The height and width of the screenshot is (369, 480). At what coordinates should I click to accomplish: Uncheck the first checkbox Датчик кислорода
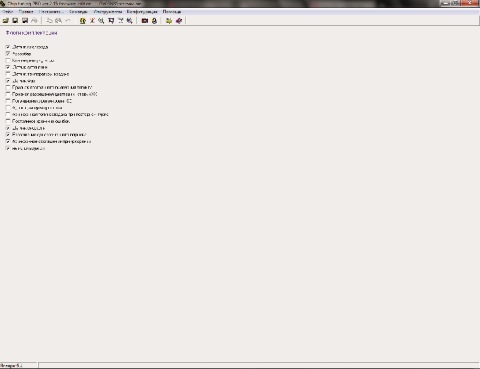pyautogui.click(x=8, y=47)
